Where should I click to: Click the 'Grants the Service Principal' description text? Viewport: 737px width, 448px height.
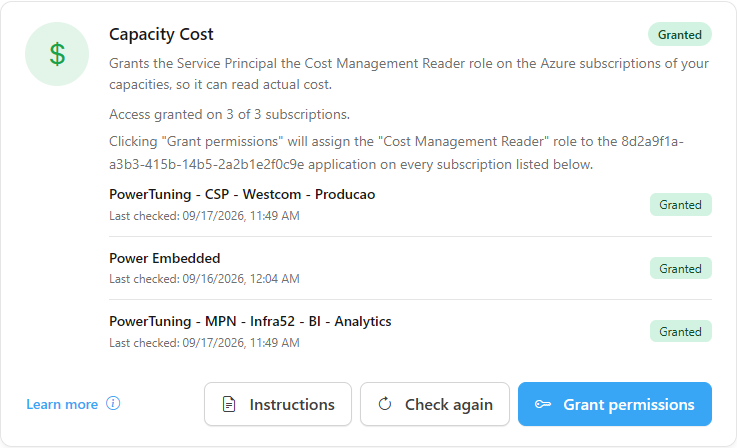point(409,74)
